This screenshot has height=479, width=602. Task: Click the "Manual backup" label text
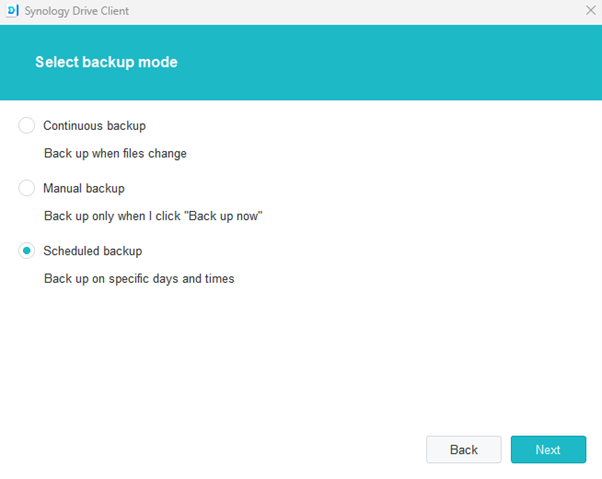[x=84, y=188]
